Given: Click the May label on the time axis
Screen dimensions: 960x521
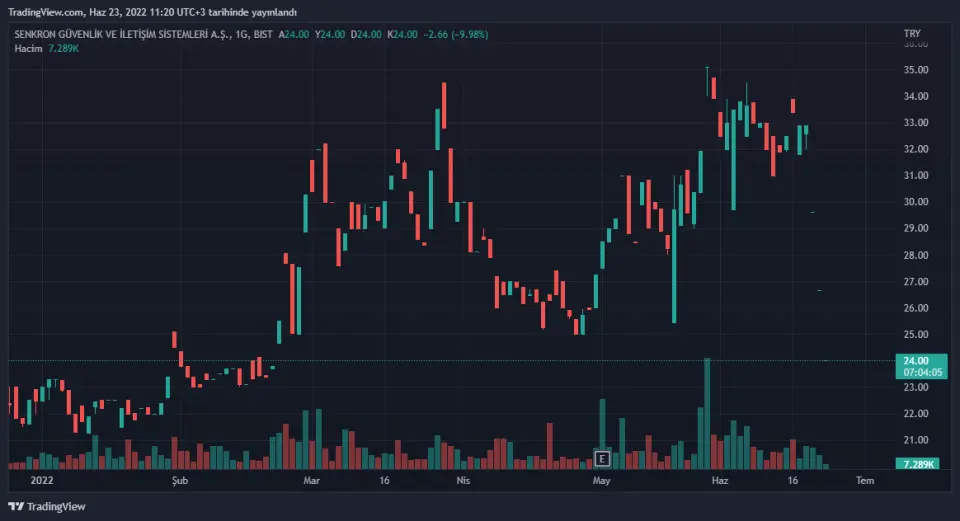Looking at the screenshot, I should [x=601, y=481].
